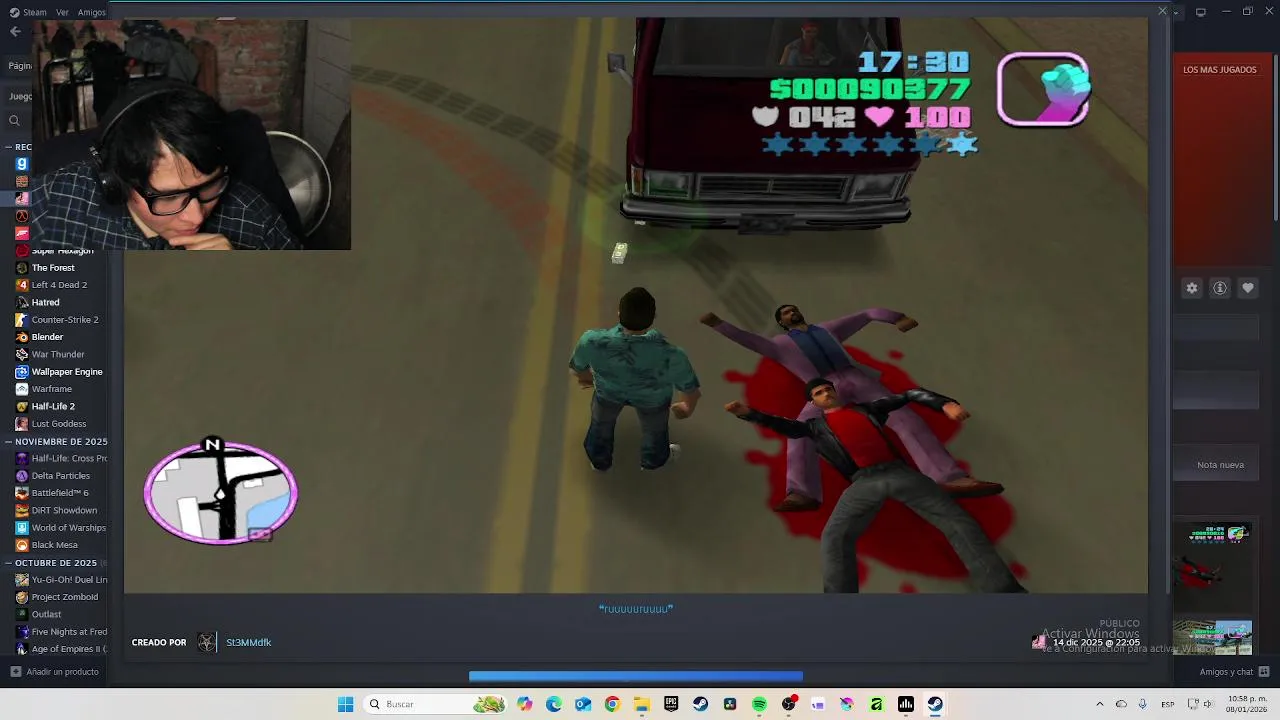The width and height of the screenshot is (1280, 720).
Task: Open game settings gear icon
Action: [1192, 288]
